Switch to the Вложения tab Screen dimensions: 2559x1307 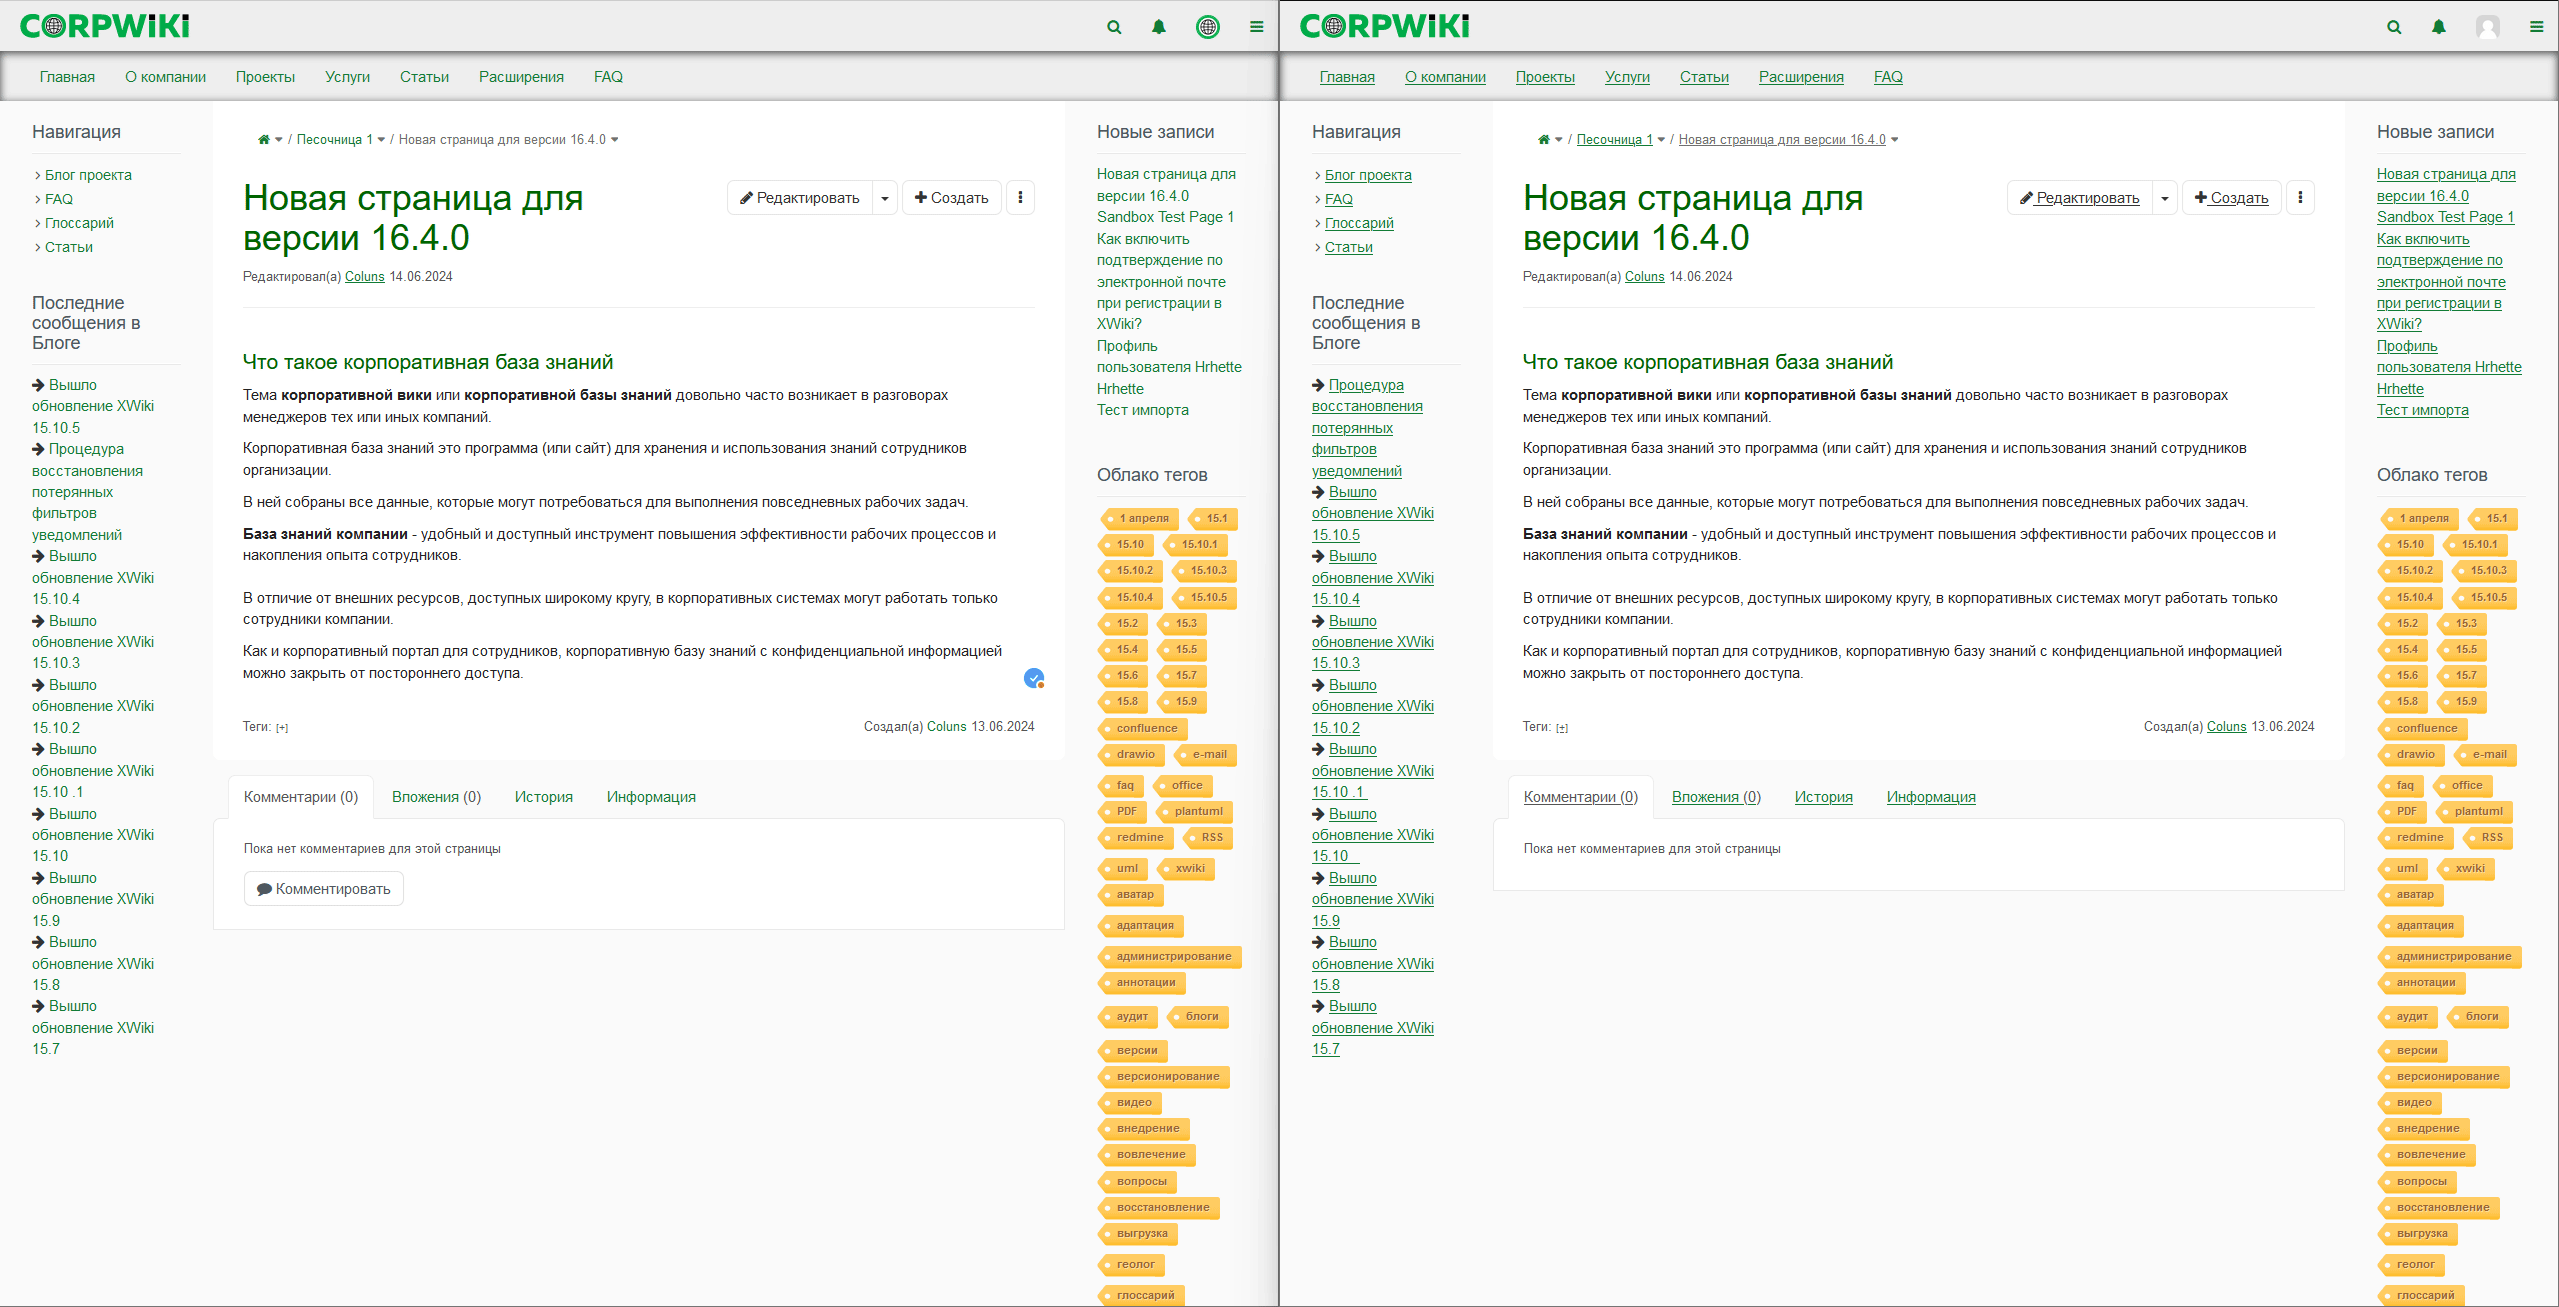pyautogui.click(x=437, y=795)
